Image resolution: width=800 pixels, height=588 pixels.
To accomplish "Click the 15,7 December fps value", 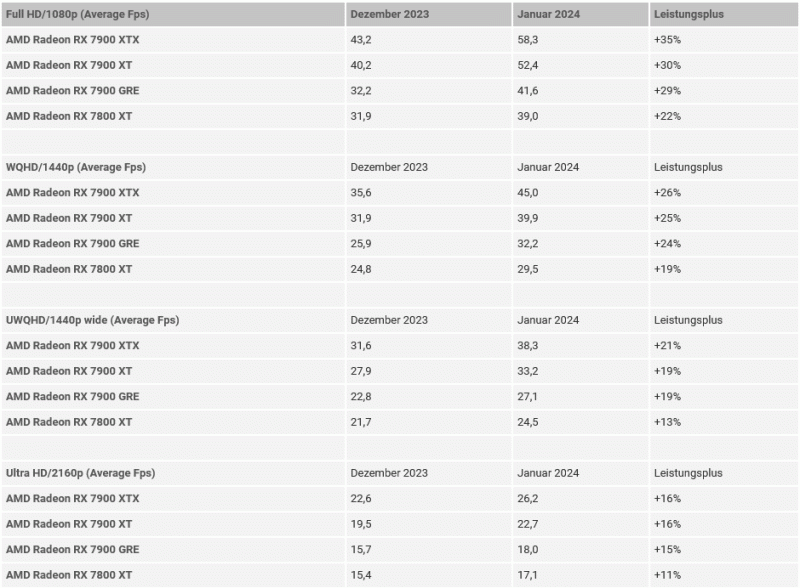I will pyautogui.click(x=360, y=549).
